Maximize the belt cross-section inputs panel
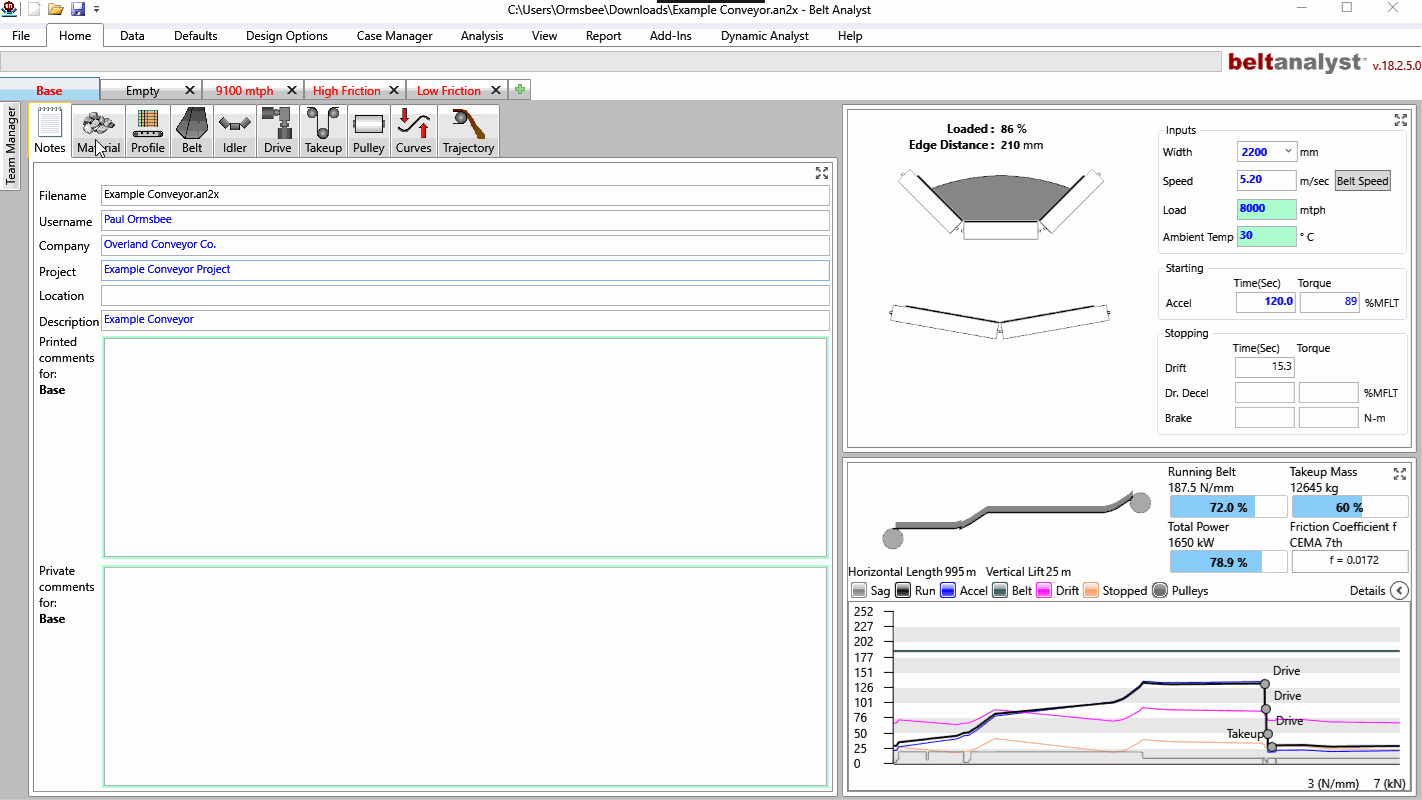The width and height of the screenshot is (1422, 800). 1401,120
